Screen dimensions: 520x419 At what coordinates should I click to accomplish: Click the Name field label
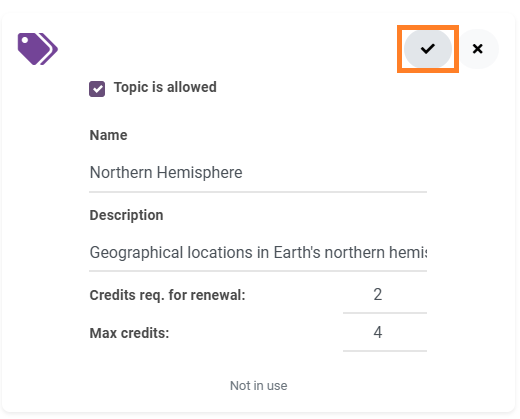point(109,135)
